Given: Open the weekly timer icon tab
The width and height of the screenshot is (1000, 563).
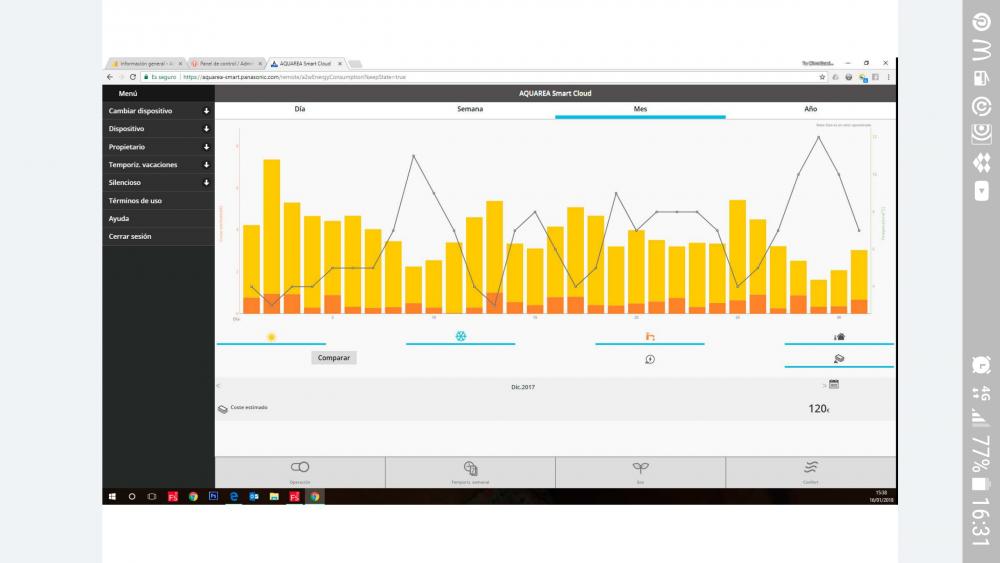Looking at the screenshot, I should coord(470,469).
